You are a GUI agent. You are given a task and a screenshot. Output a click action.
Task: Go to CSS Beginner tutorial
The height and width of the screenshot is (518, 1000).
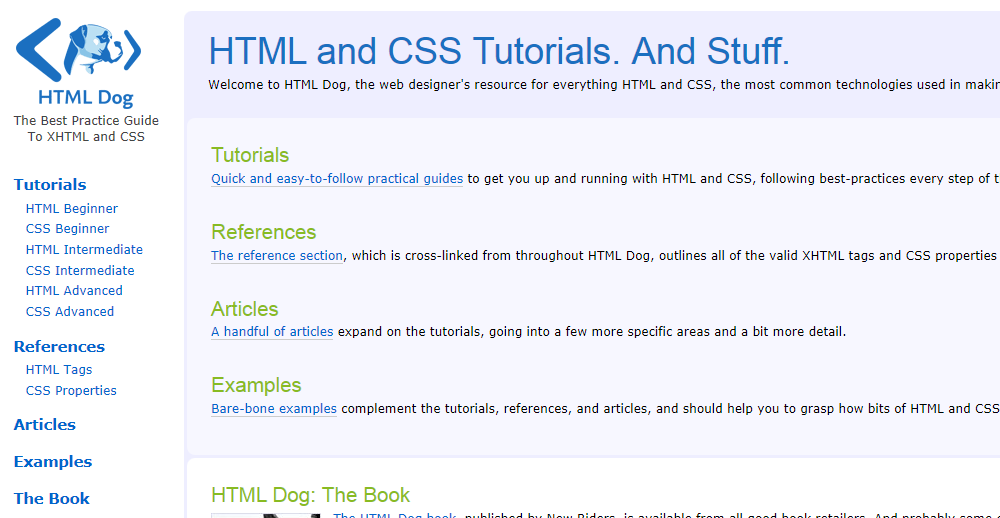(67, 228)
